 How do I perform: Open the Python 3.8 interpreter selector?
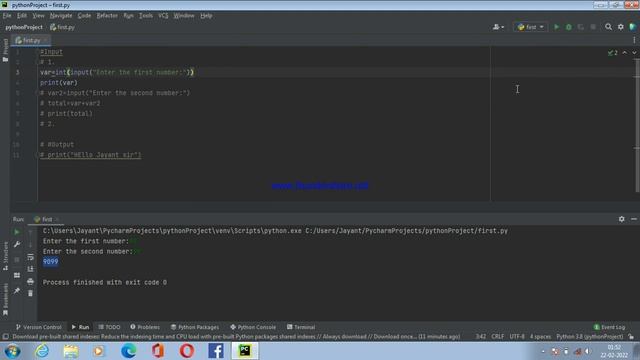[589, 337]
